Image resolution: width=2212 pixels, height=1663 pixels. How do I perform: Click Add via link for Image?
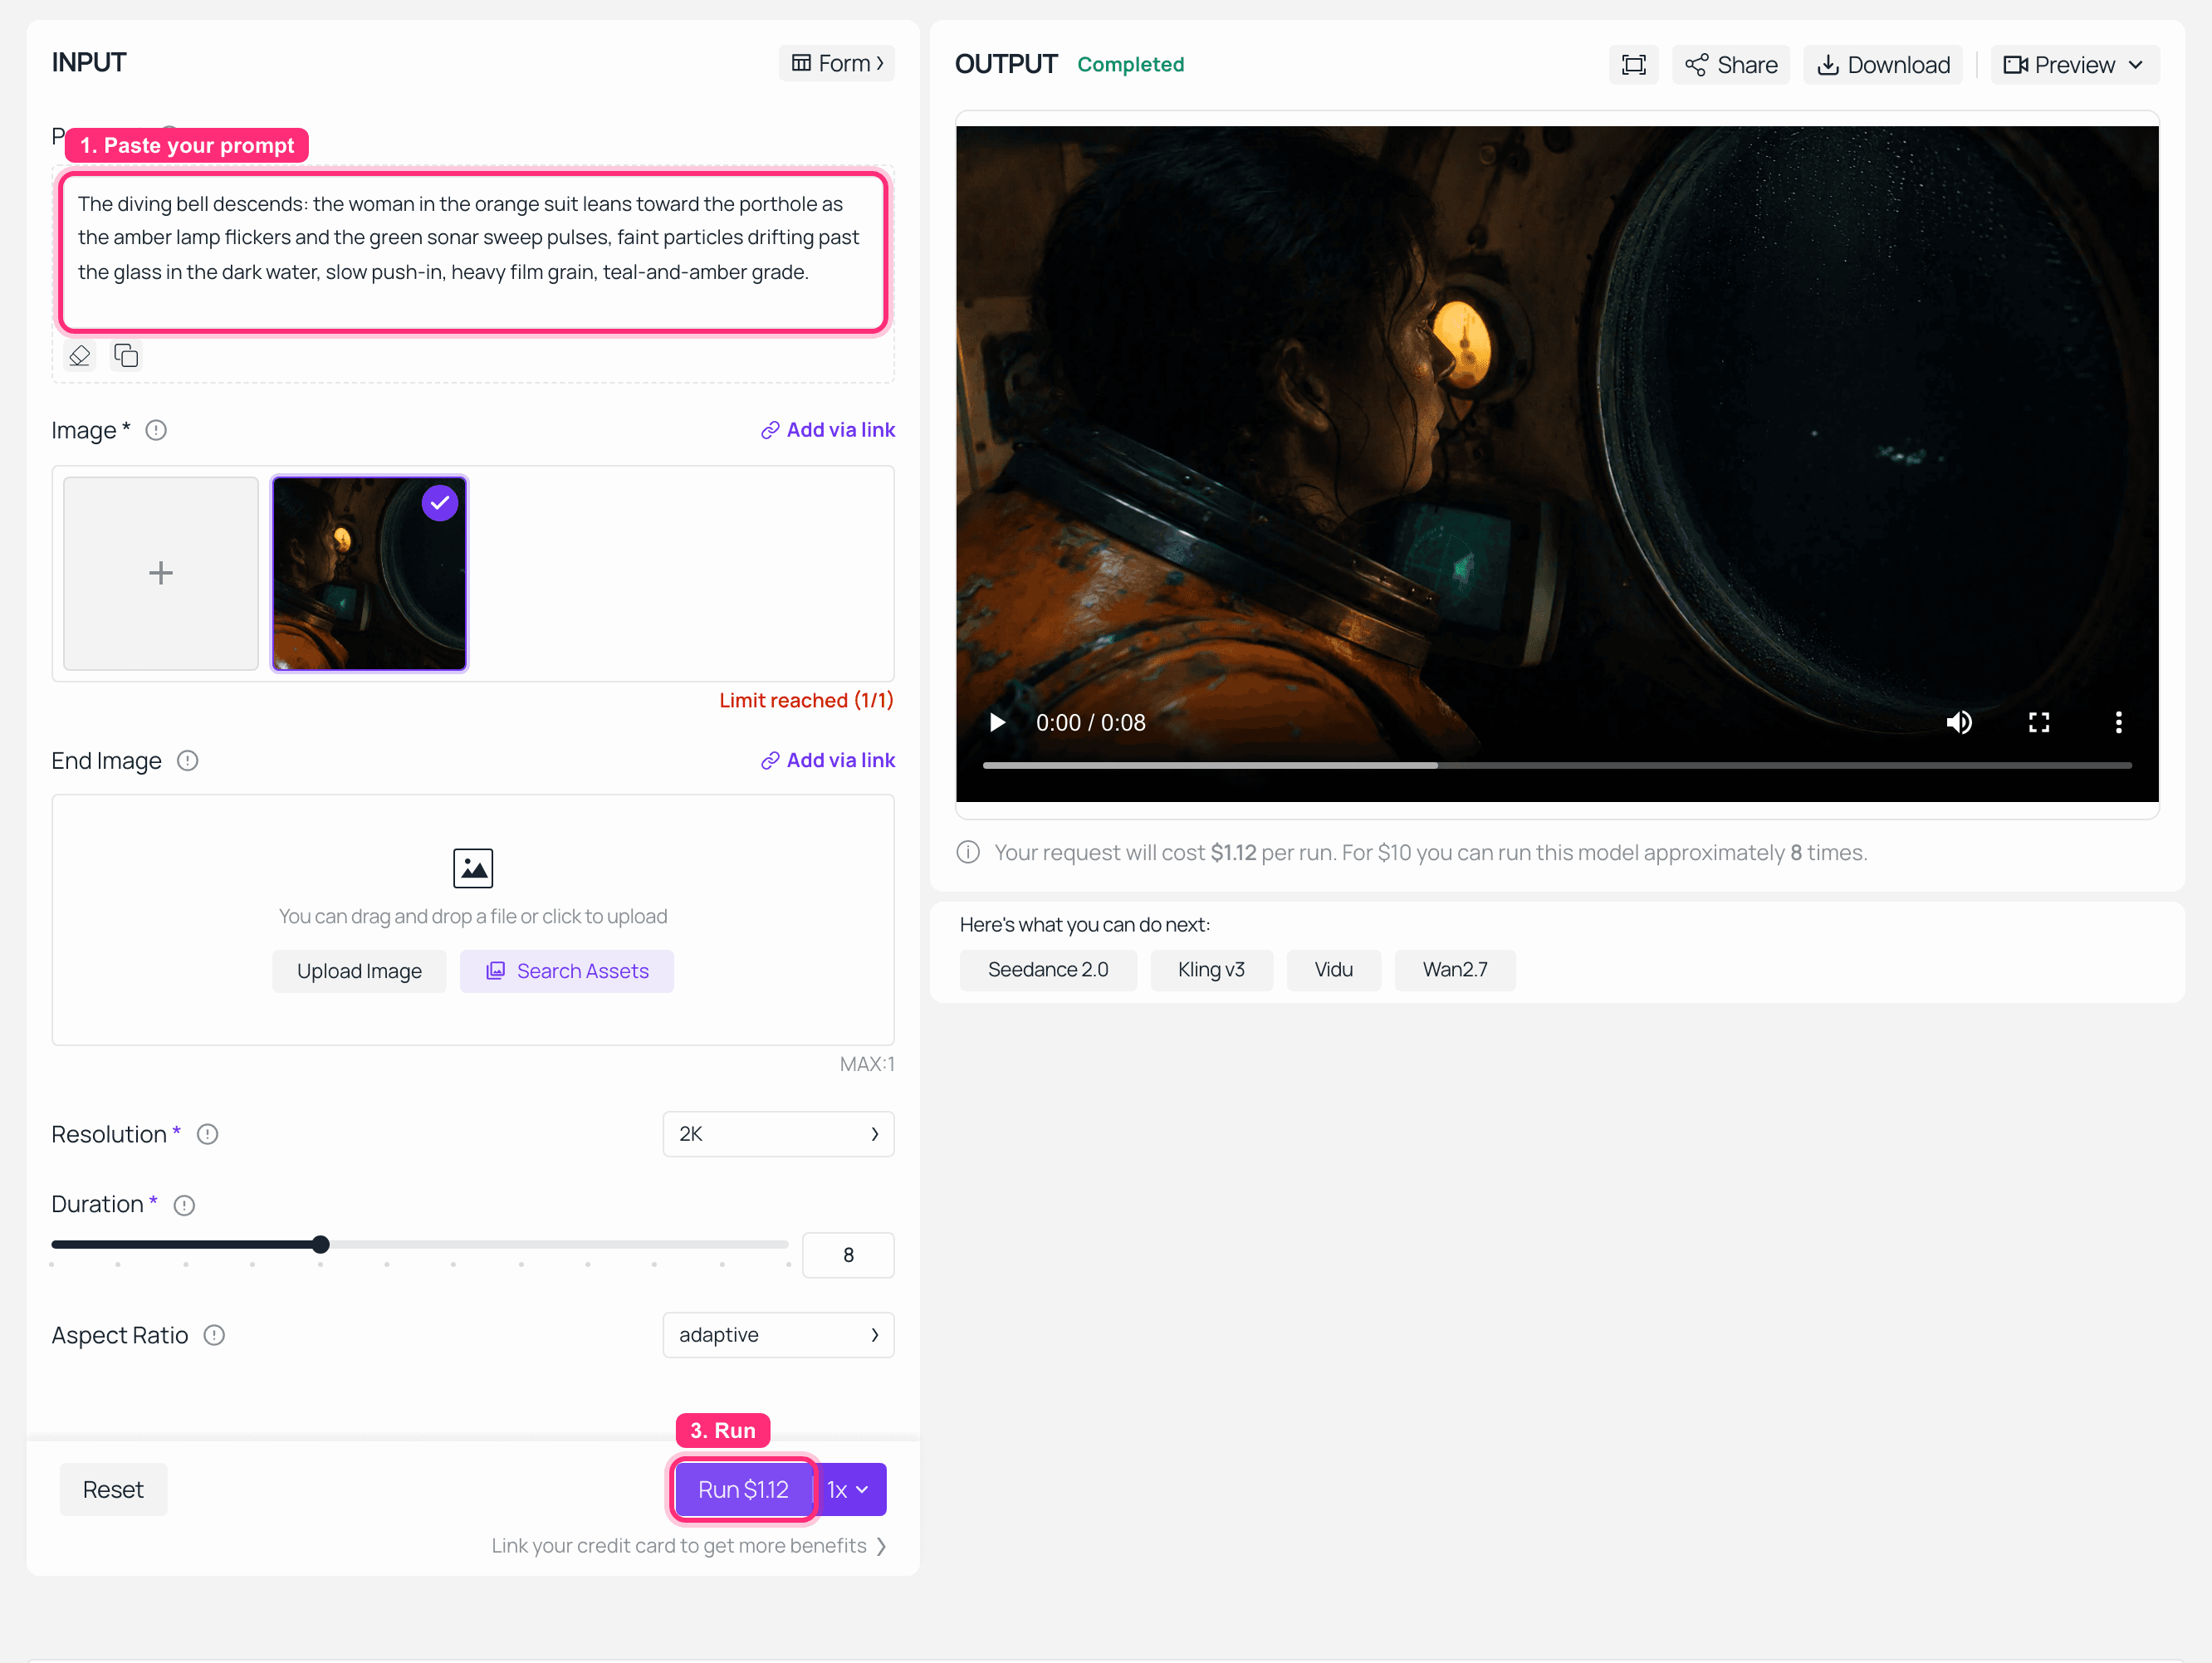coord(828,430)
